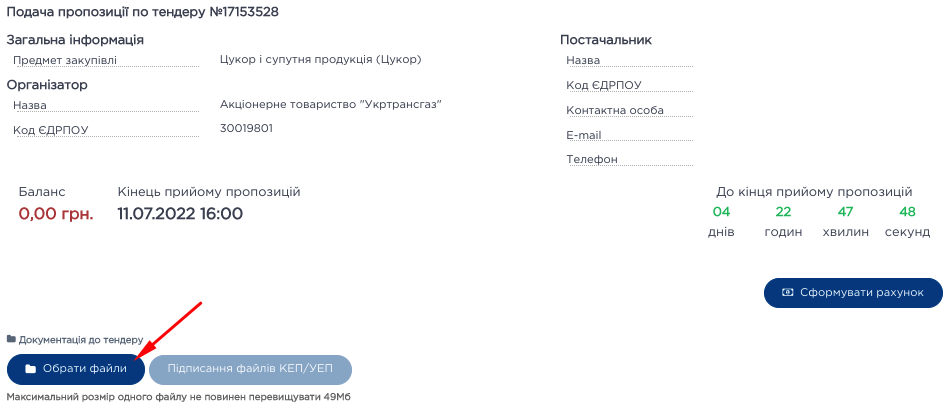The width and height of the screenshot is (950, 417).
Task: Click the countdown days value "04"
Action: coord(721,212)
